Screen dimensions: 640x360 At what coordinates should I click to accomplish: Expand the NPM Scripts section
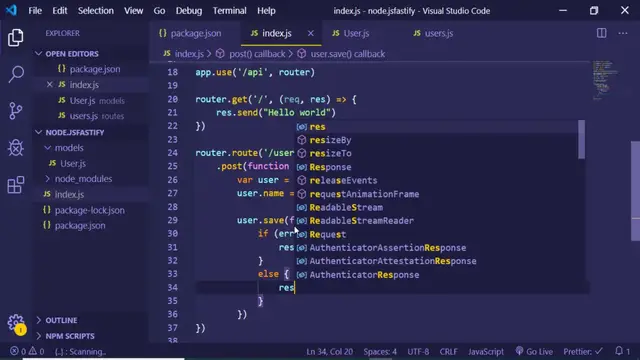[70, 336]
